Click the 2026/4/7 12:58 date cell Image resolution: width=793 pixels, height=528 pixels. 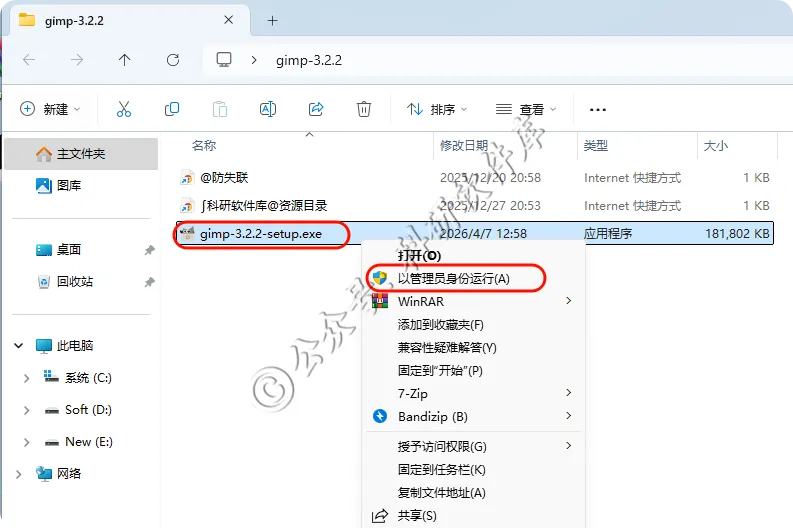coord(483,234)
